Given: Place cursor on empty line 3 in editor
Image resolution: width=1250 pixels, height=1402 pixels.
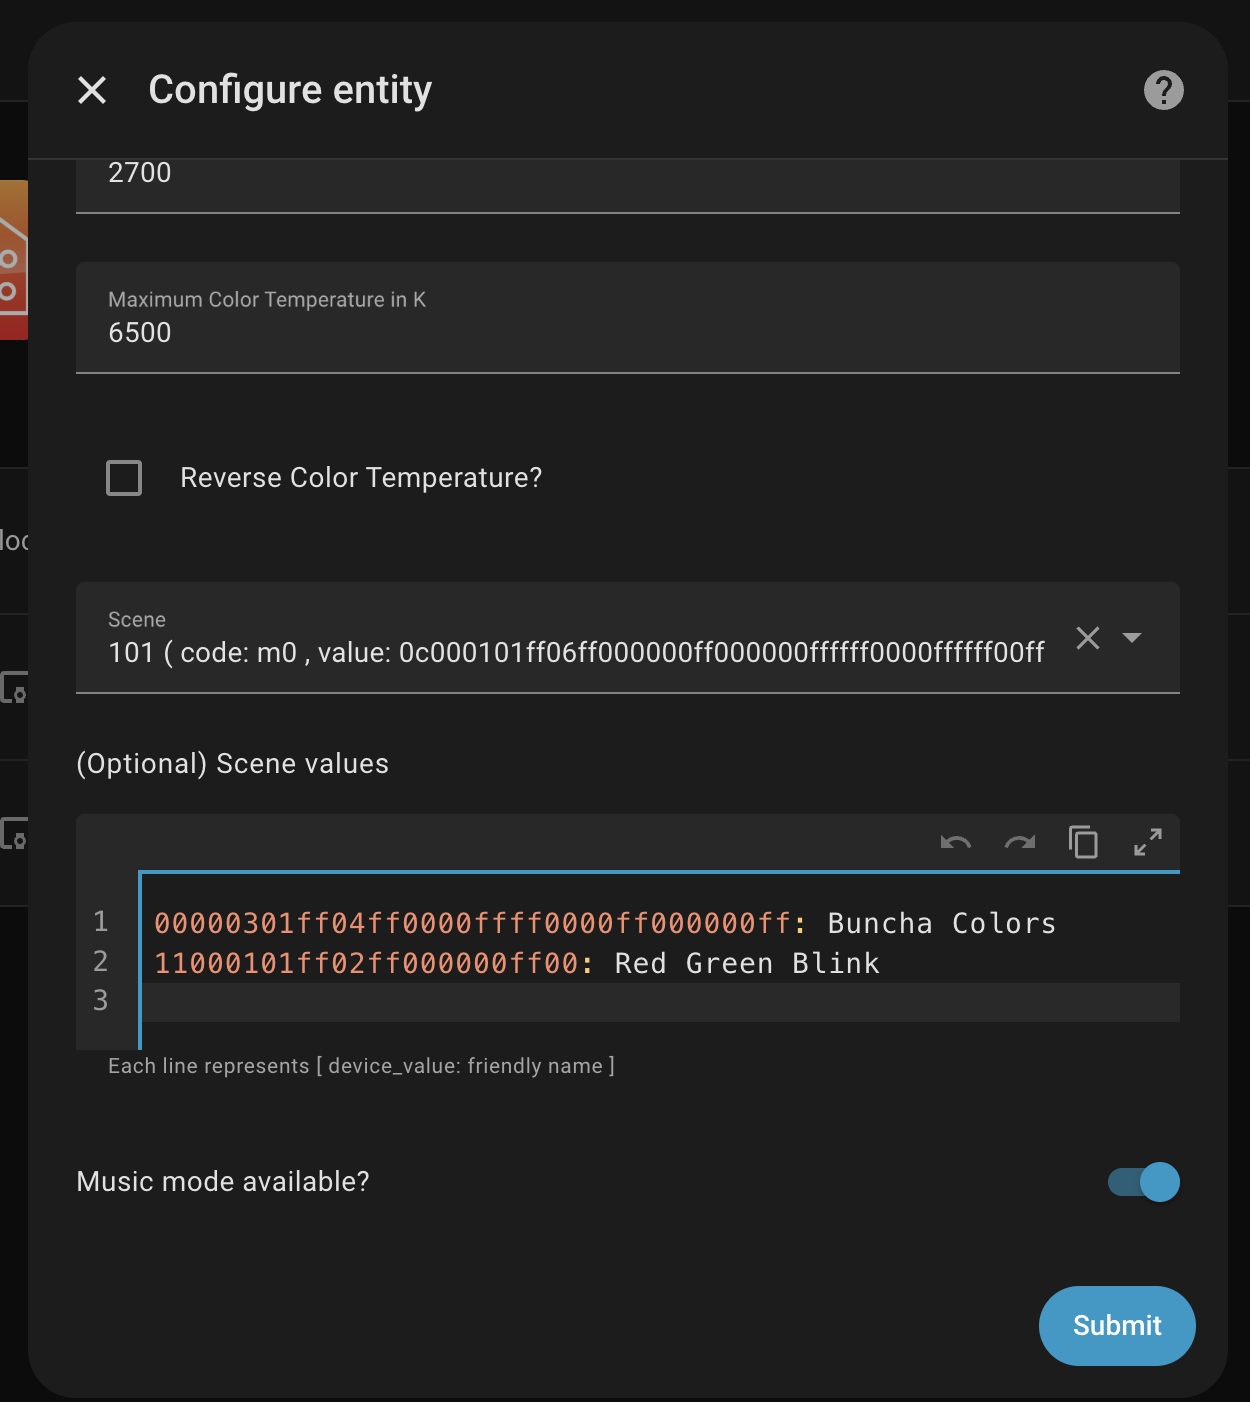Looking at the screenshot, I should coord(660,1002).
